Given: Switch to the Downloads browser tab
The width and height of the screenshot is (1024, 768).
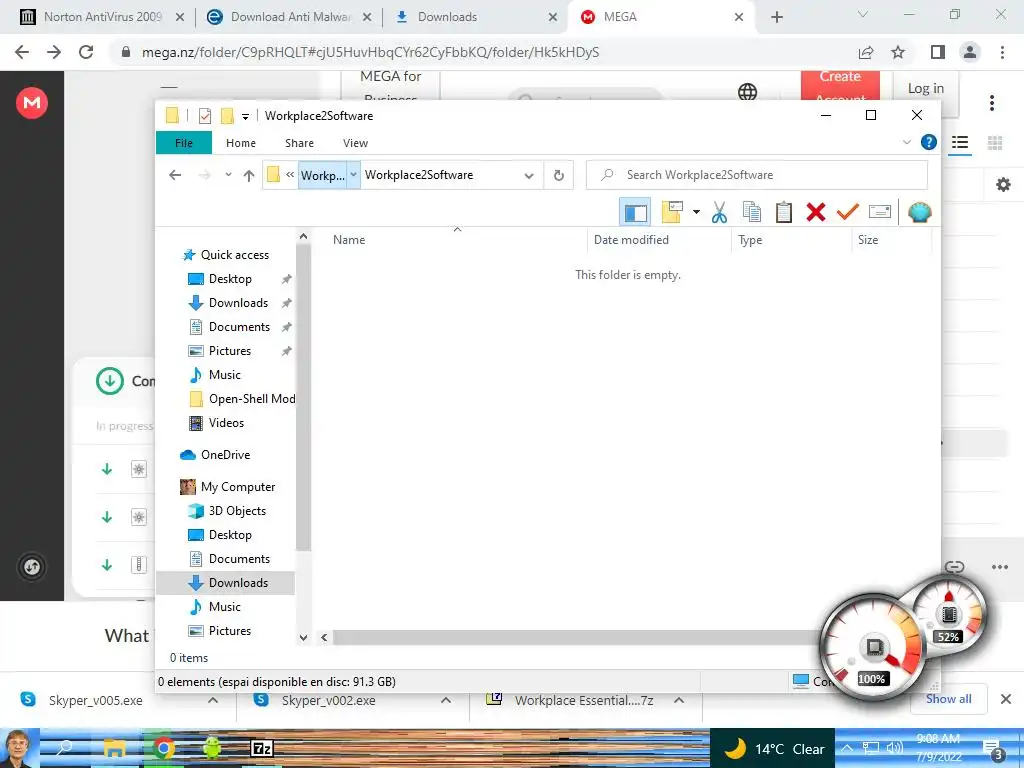Looking at the screenshot, I should coord(447,17).
